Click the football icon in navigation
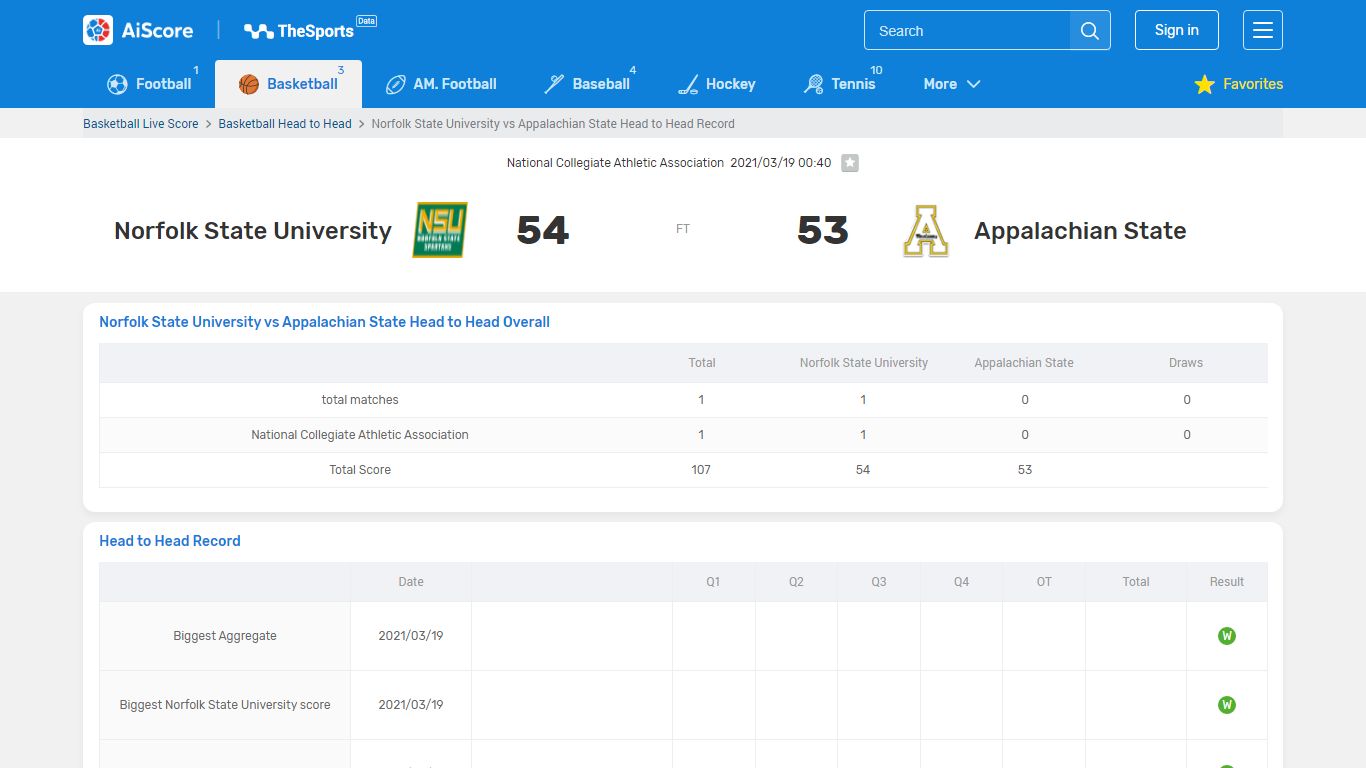Screen dimensions: 1366x768 (x=117, y=84)
